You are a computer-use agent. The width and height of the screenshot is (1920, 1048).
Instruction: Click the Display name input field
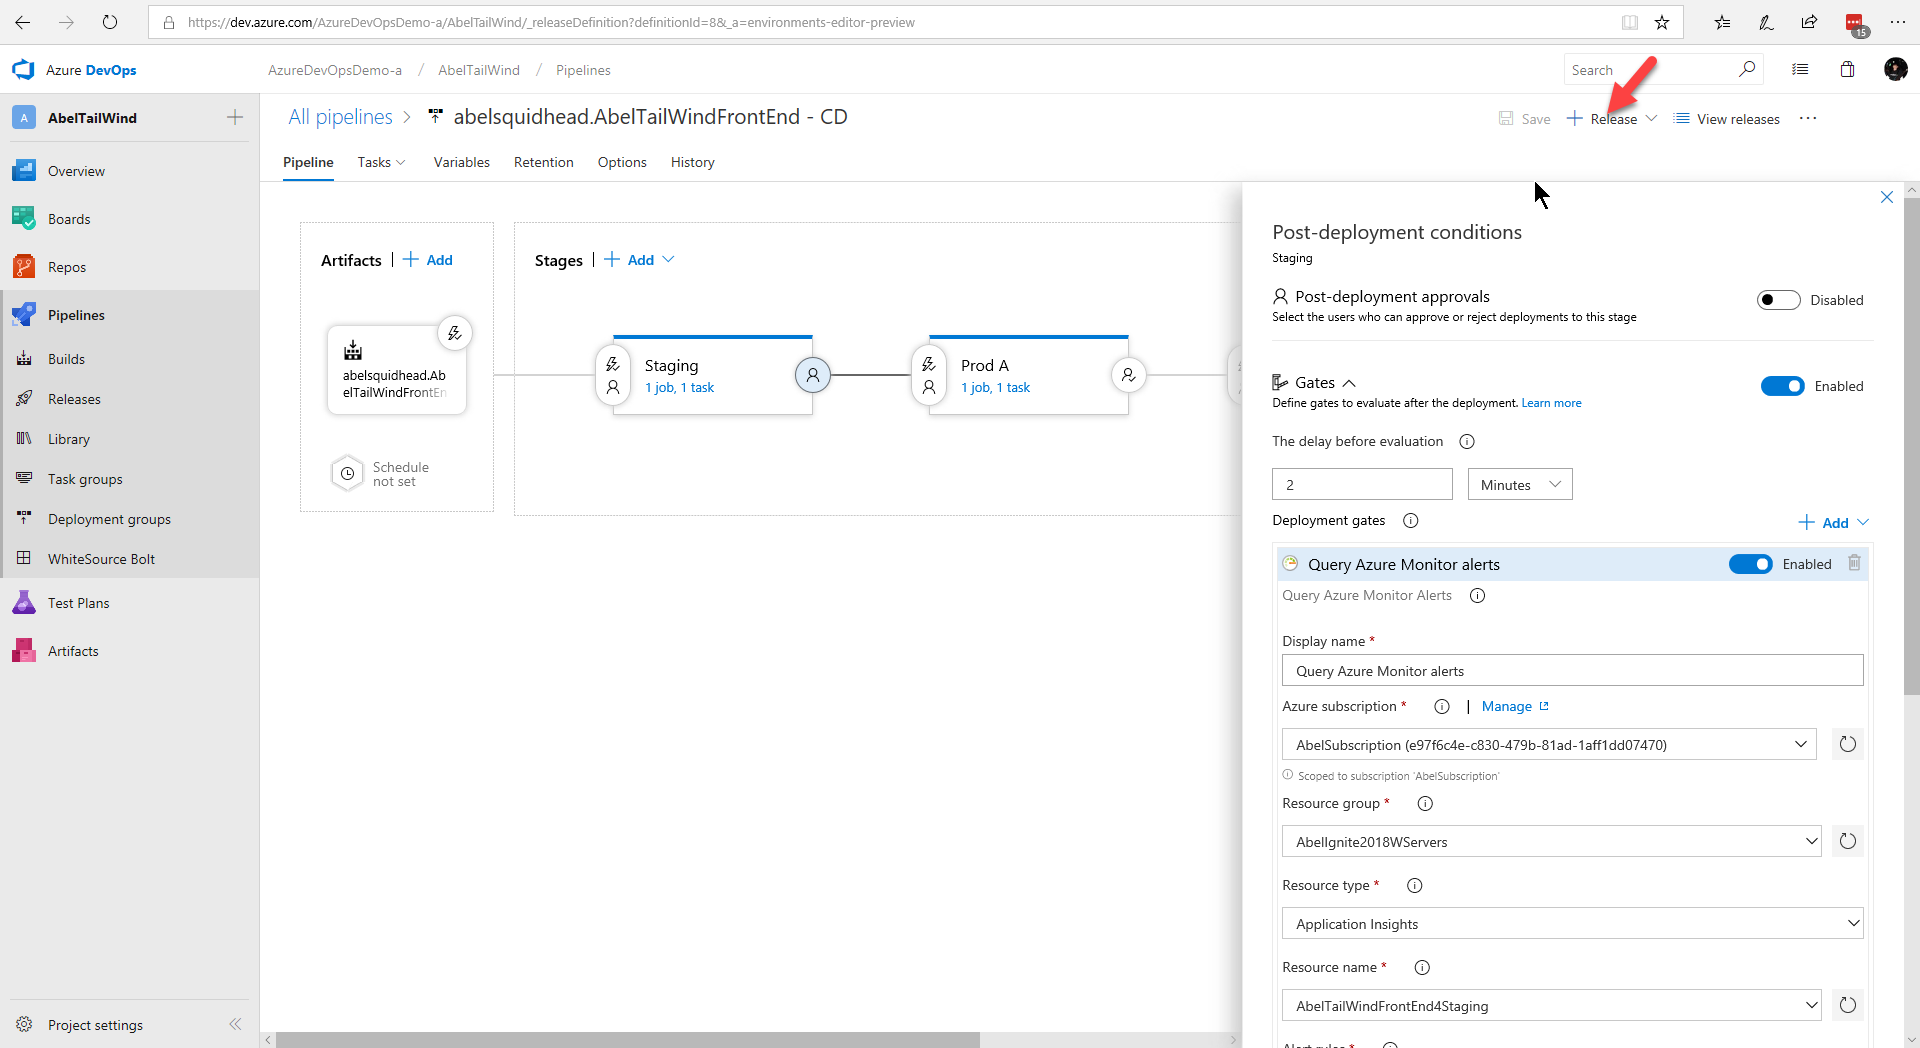click(x=1573, y=670)
